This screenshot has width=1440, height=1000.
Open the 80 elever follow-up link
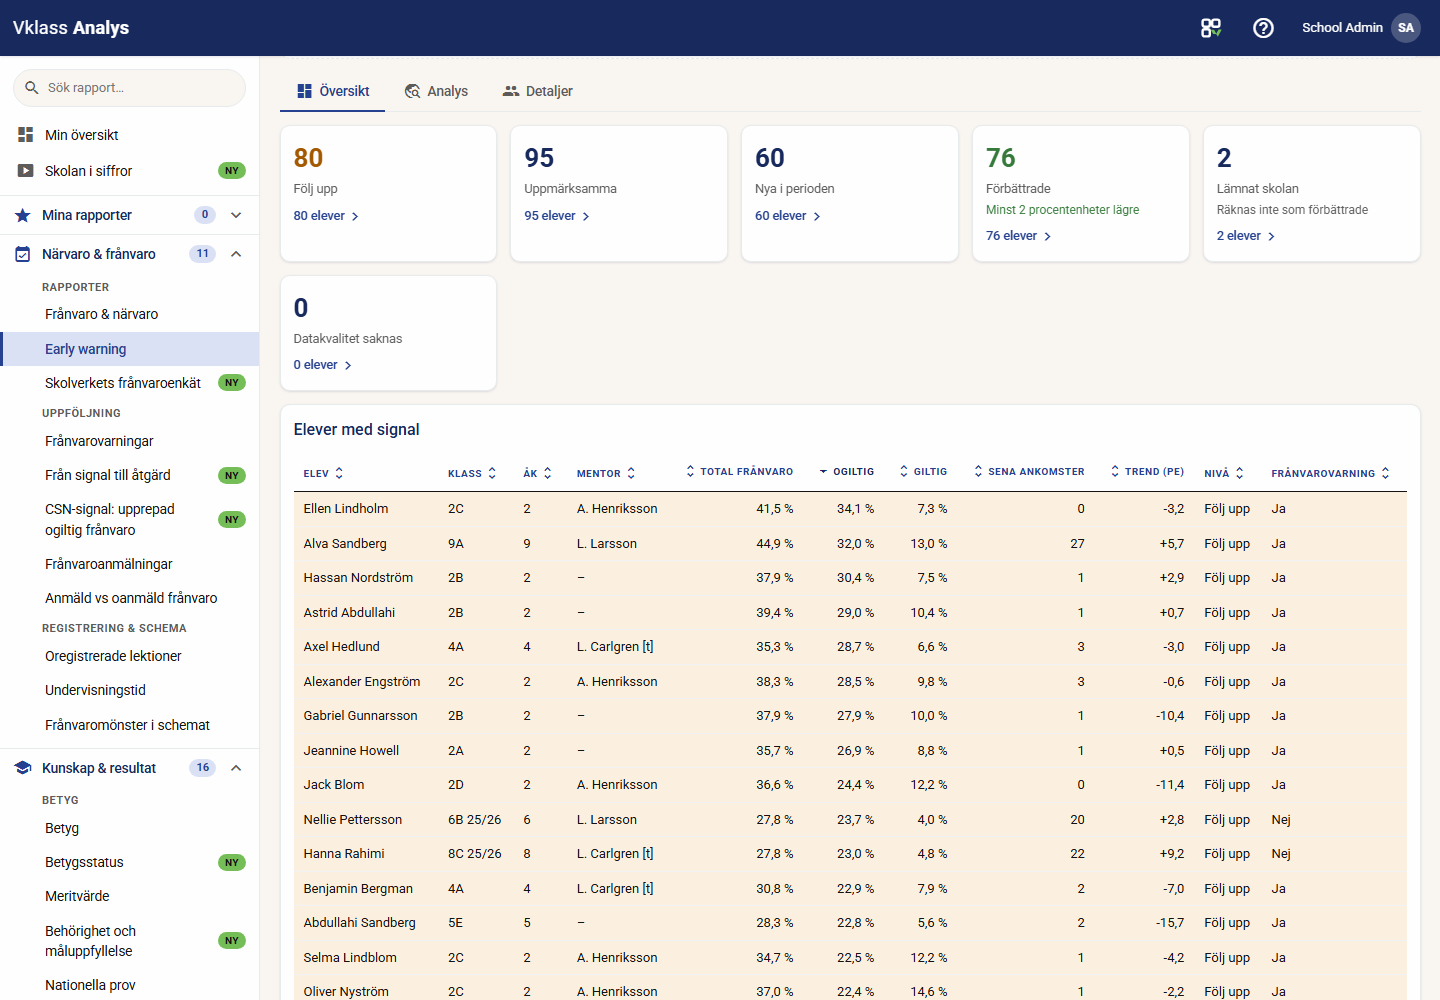click(x=326, y=216)
